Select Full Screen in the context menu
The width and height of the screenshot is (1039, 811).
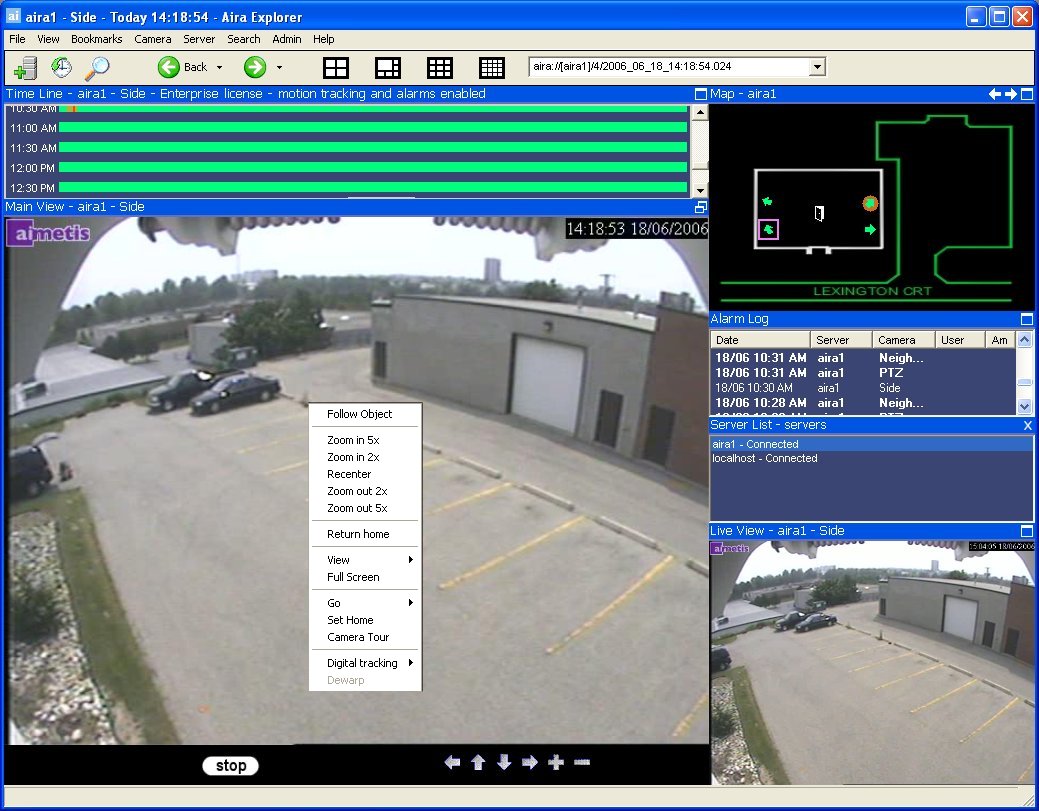(366, 577)
